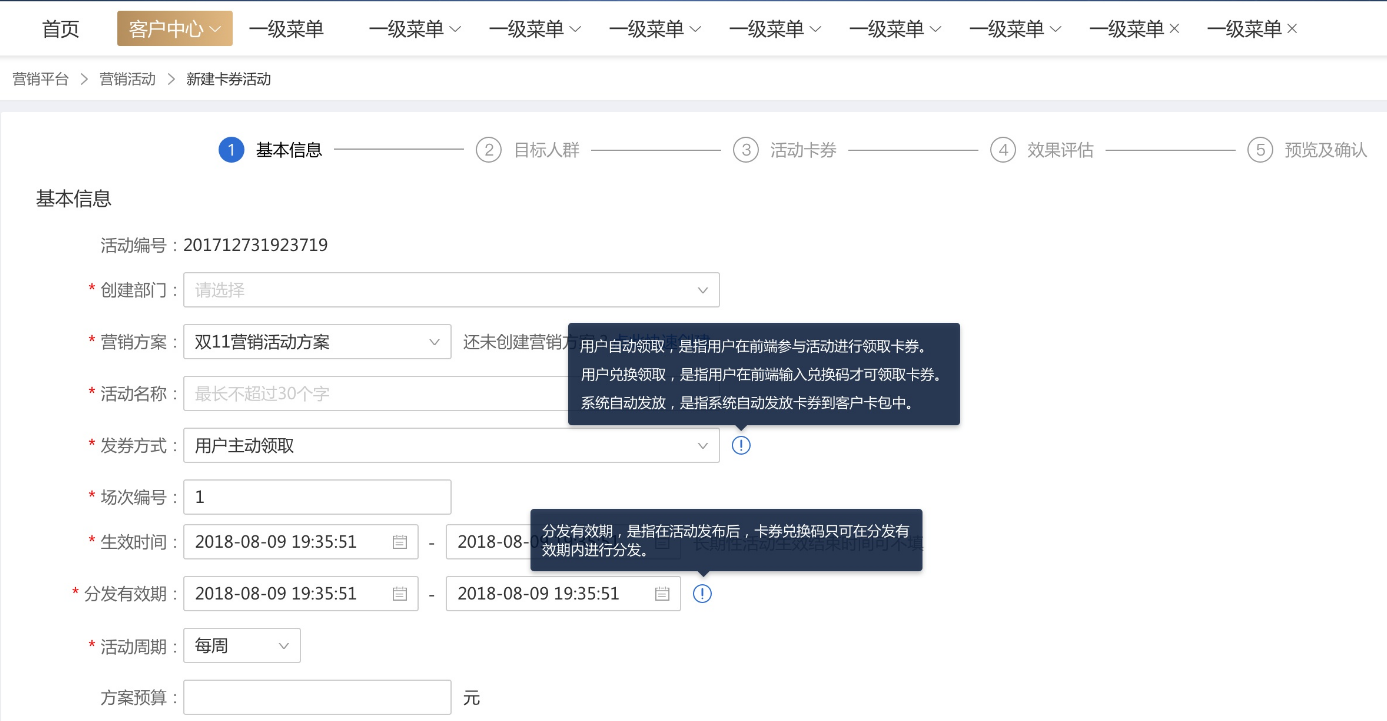
Task: Focus the 方案预算 input field
Action: click(317, 698)
